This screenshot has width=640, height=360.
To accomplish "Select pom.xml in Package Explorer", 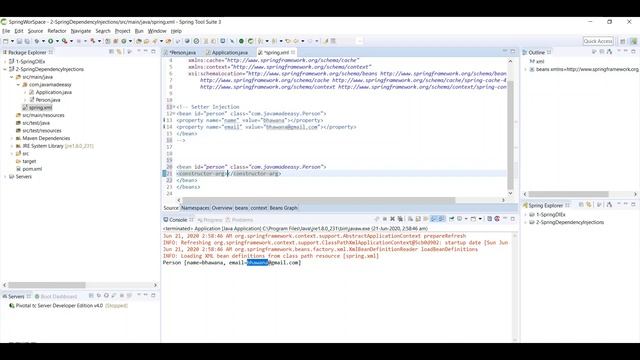I will (x=32, y=169).
